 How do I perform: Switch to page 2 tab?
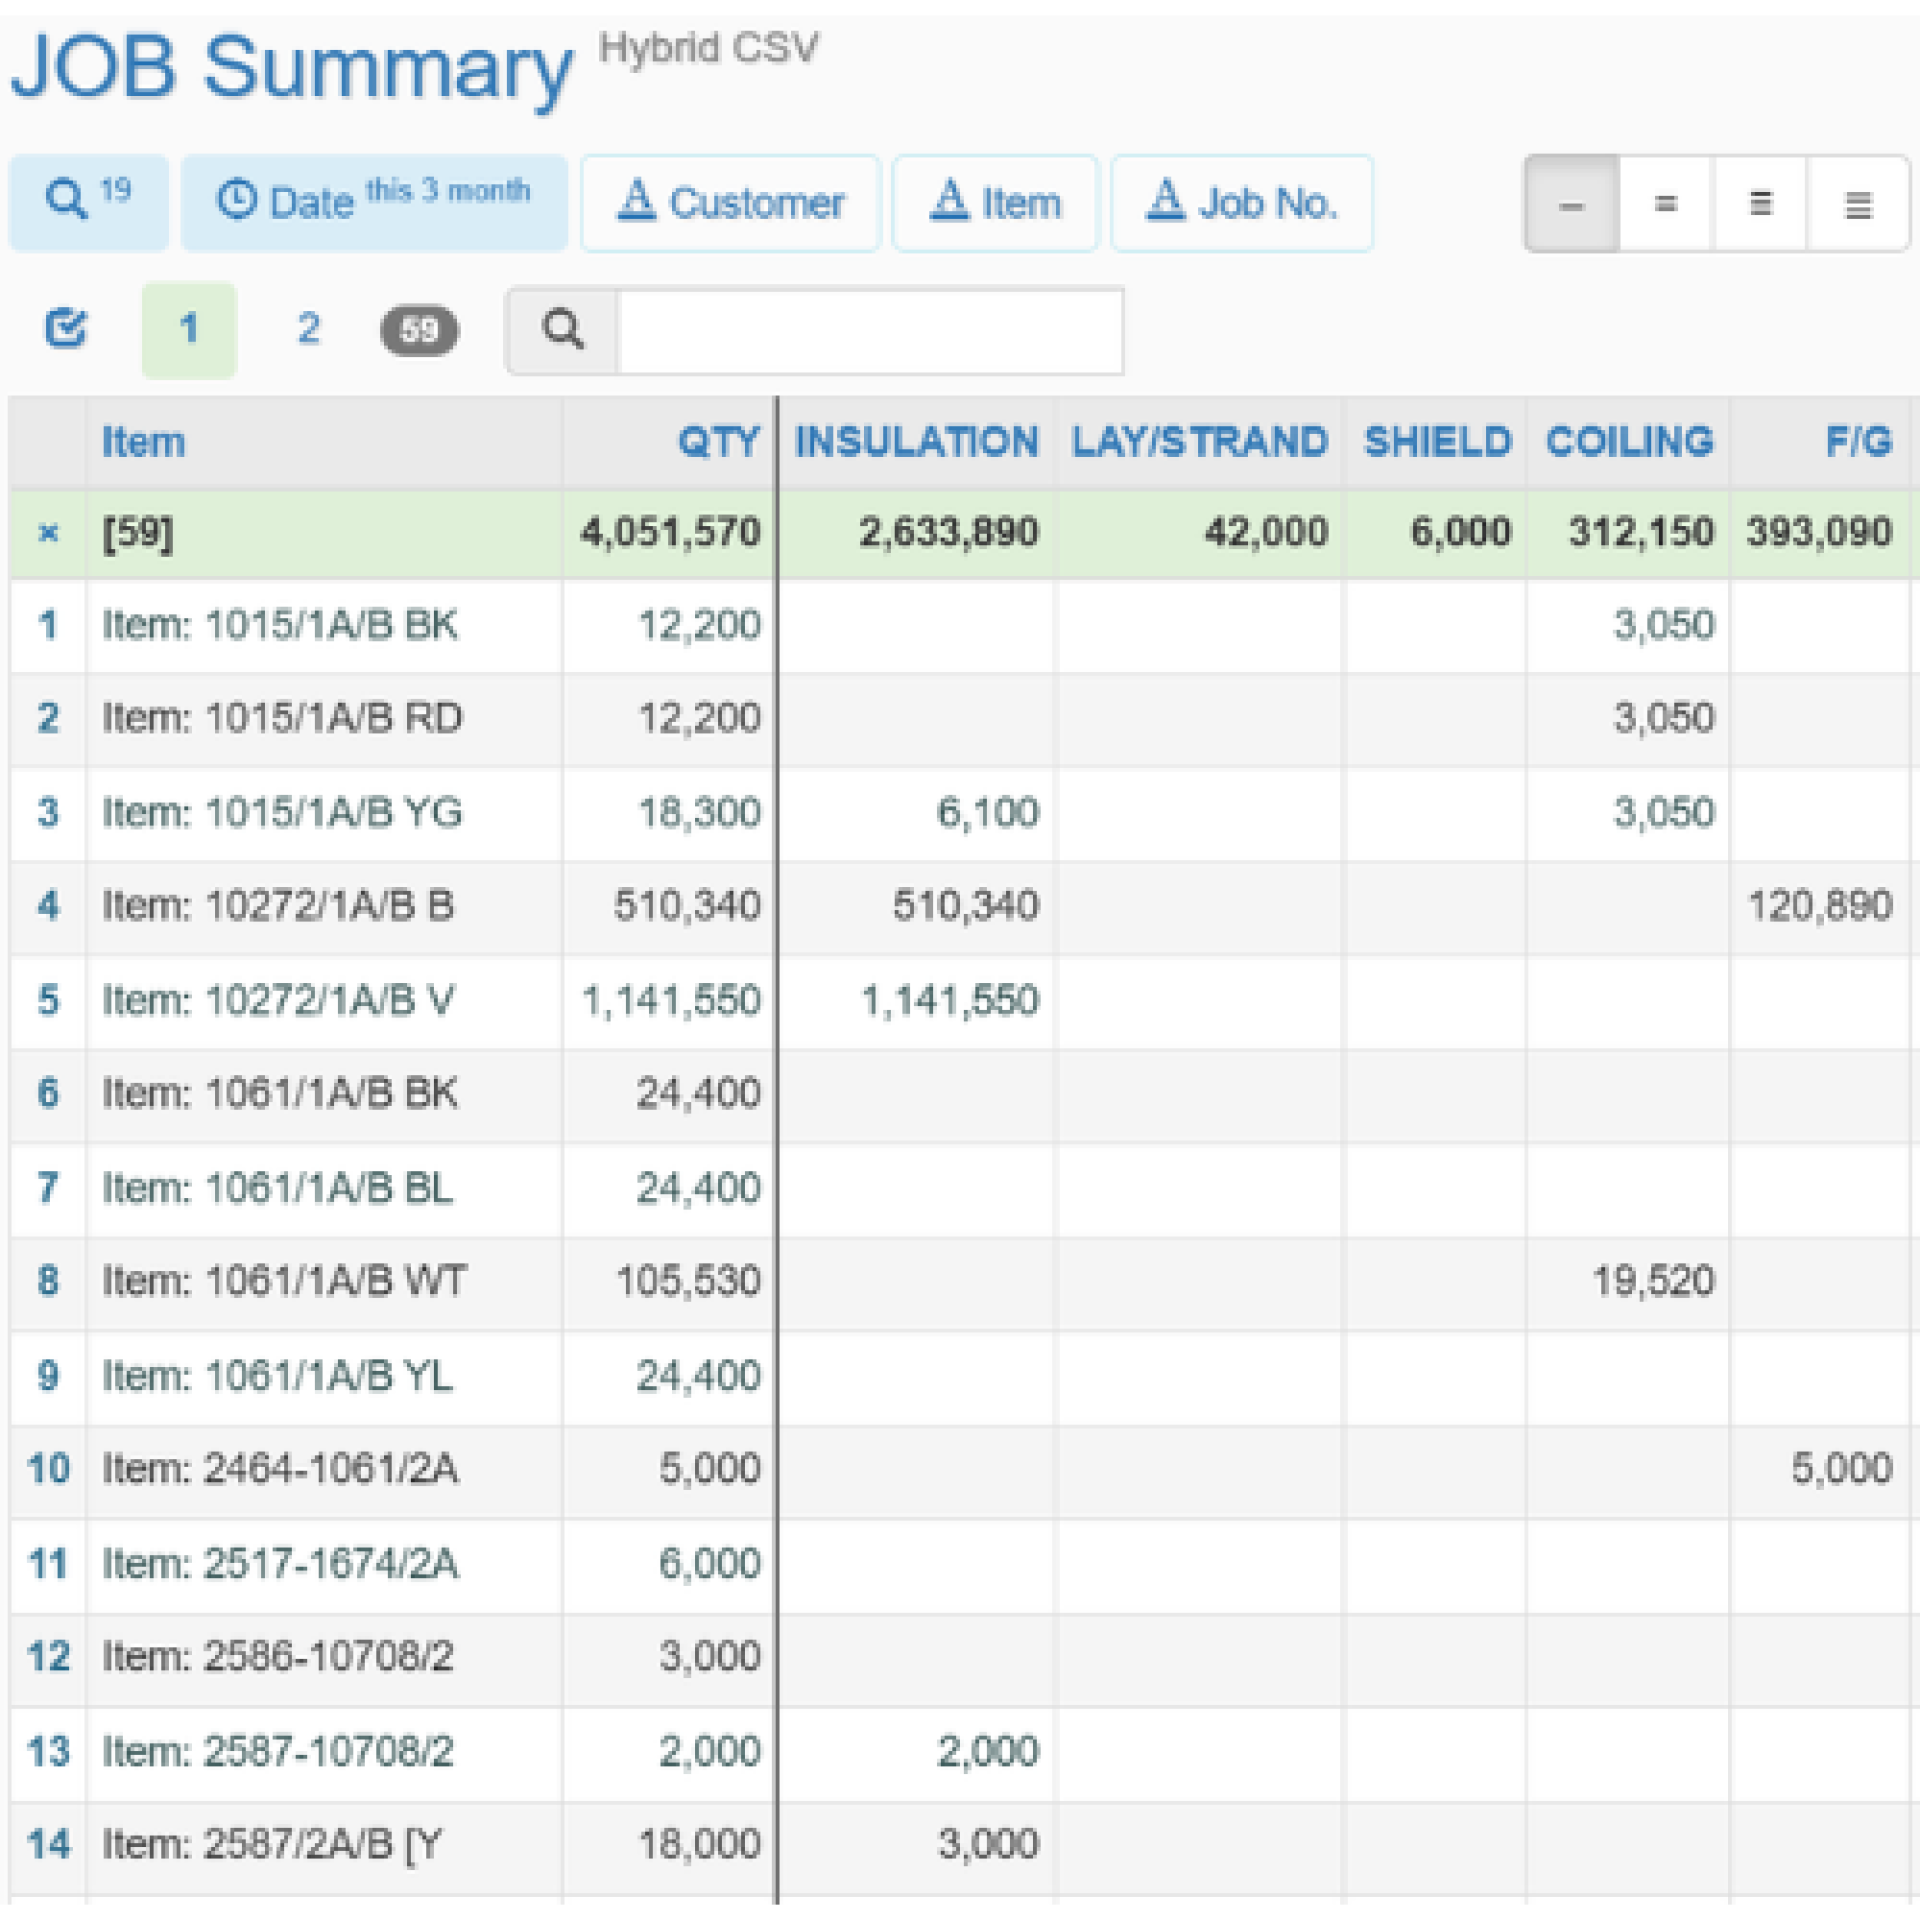[308, 329]
